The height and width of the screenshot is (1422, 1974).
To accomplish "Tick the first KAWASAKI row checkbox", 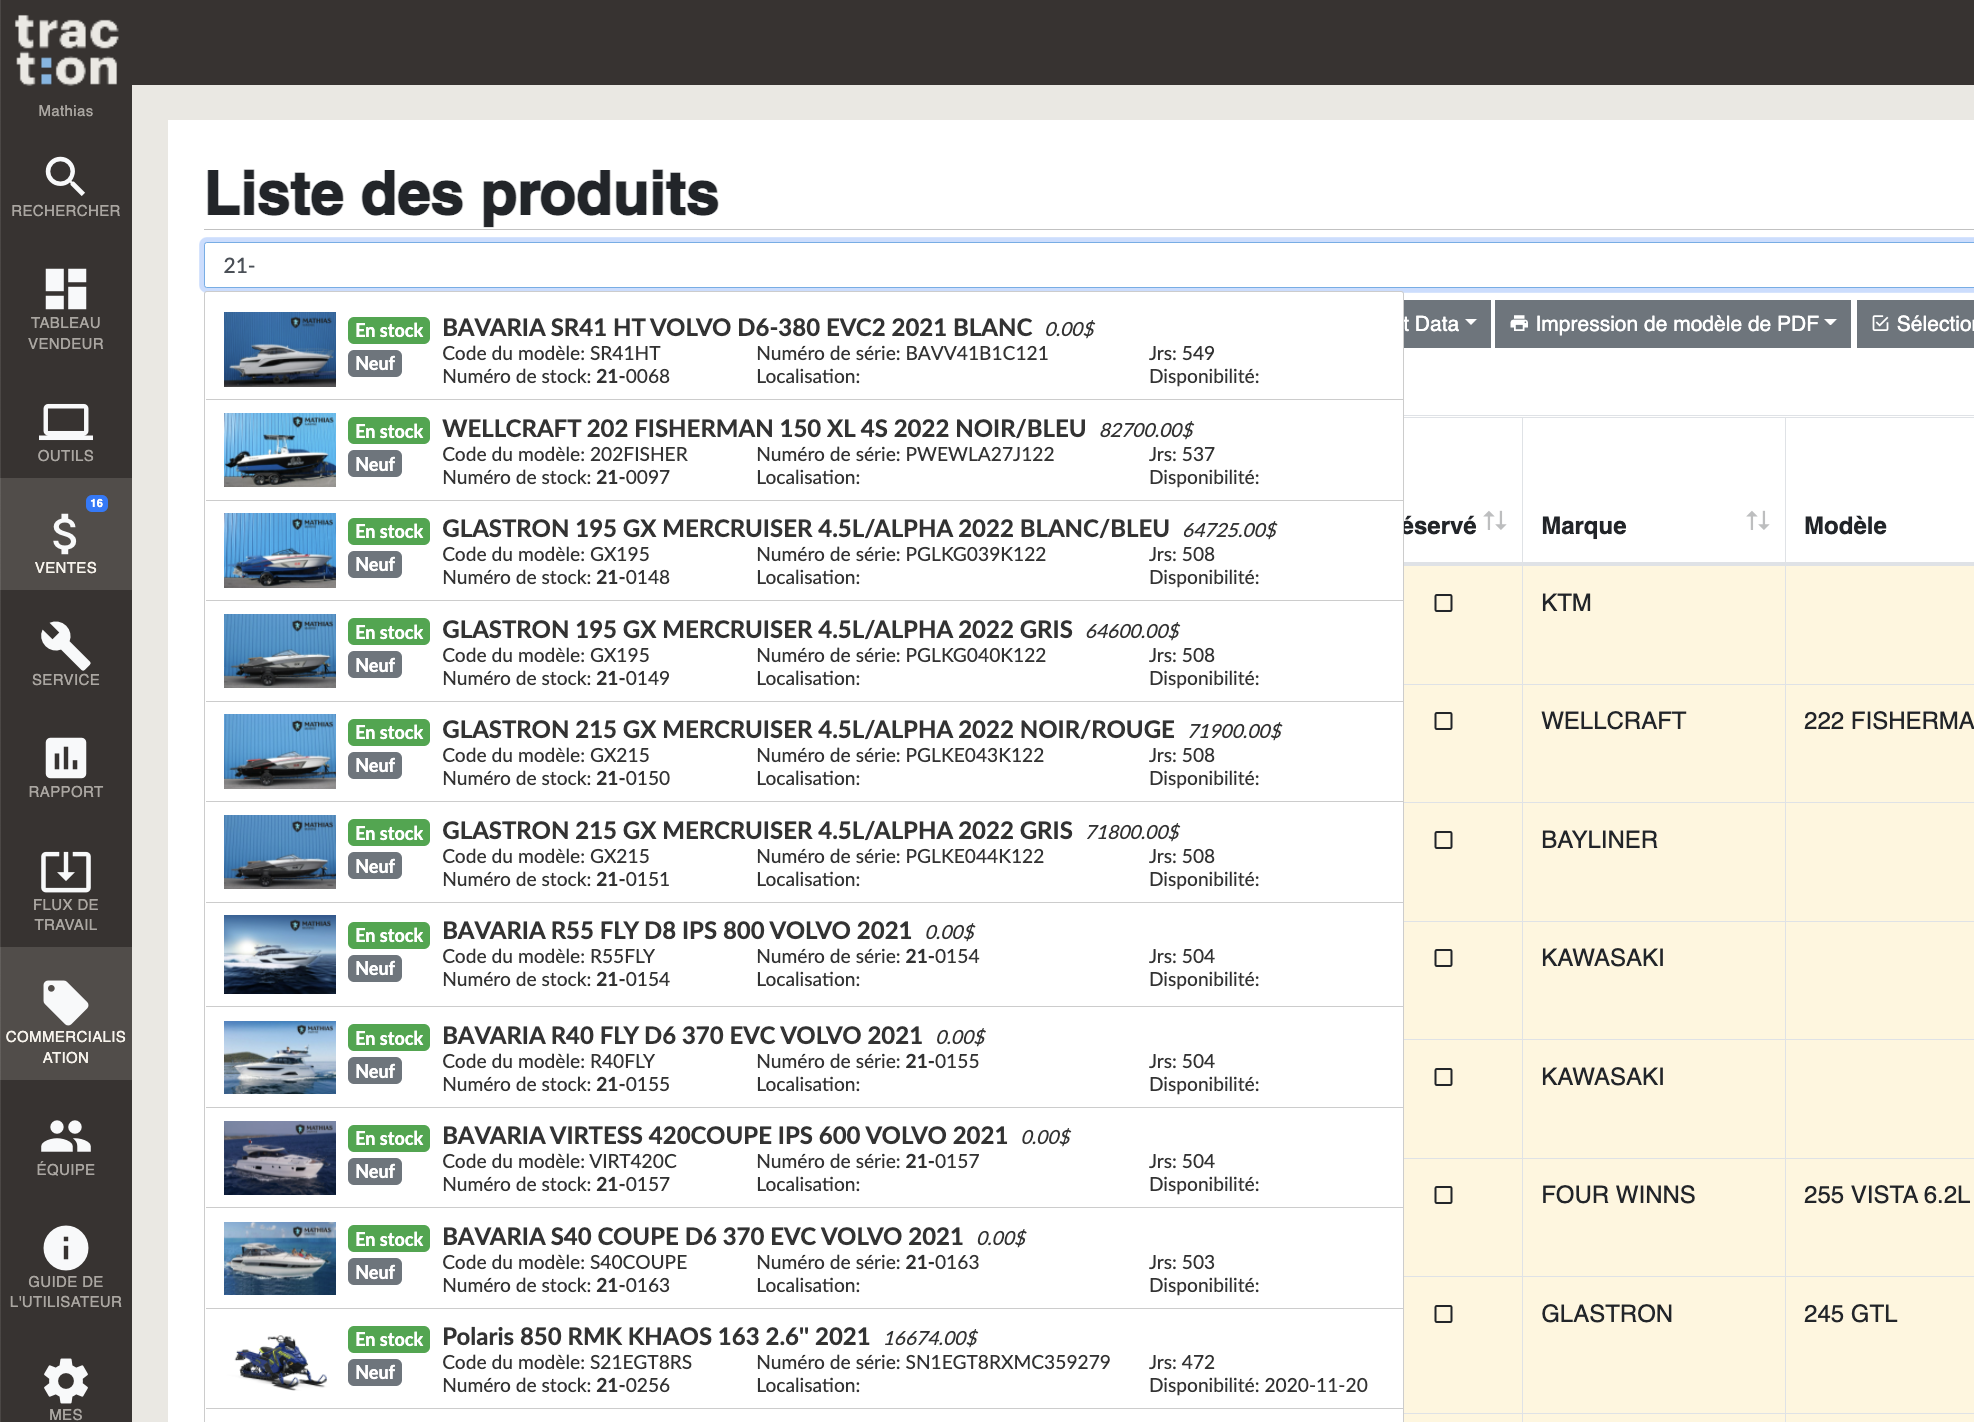I will [x=1443, y=958].
